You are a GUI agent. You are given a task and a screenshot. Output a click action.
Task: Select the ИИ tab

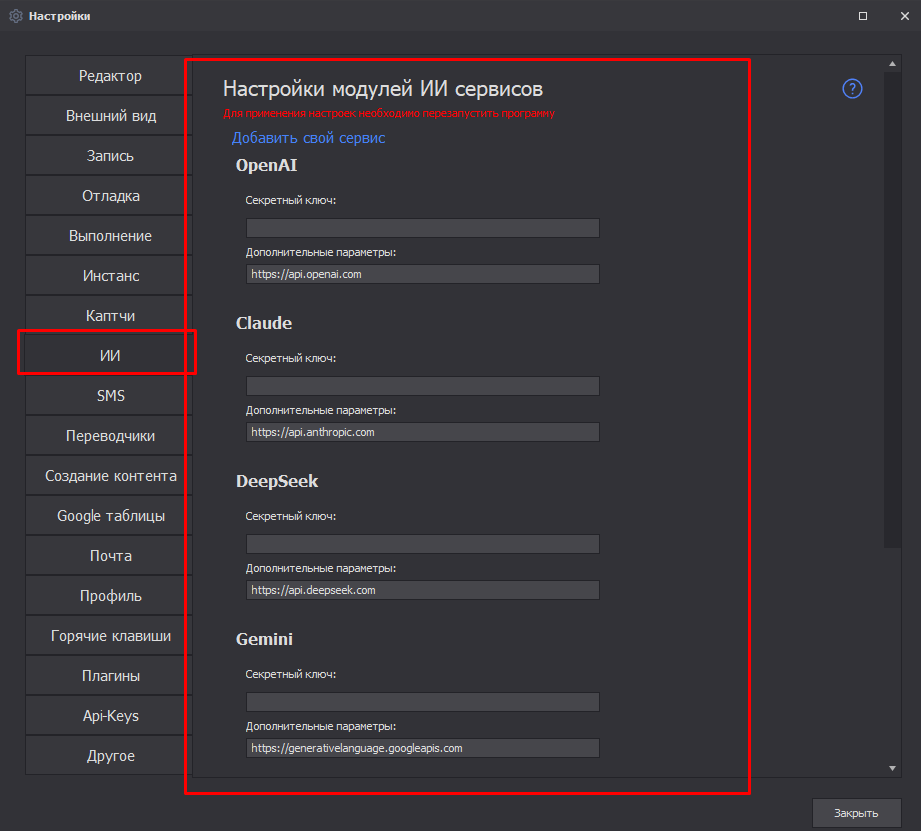click(109, 355)
